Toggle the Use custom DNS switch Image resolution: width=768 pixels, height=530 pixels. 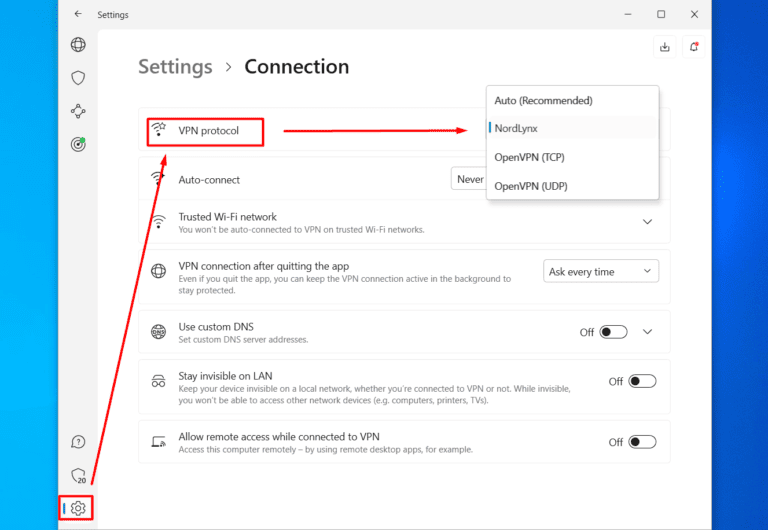point(613,332)
